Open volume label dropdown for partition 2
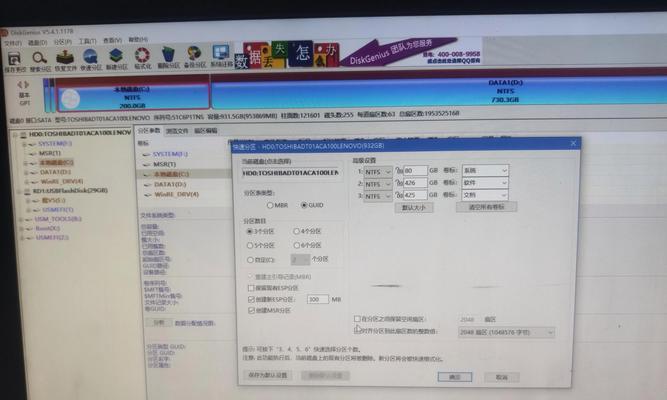Screen dimensions: 667x400 (485, 183)
